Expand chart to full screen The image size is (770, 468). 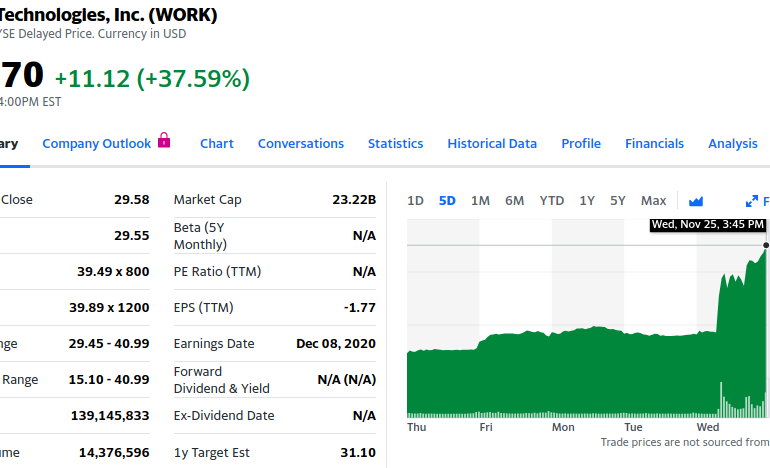point(752,201)
